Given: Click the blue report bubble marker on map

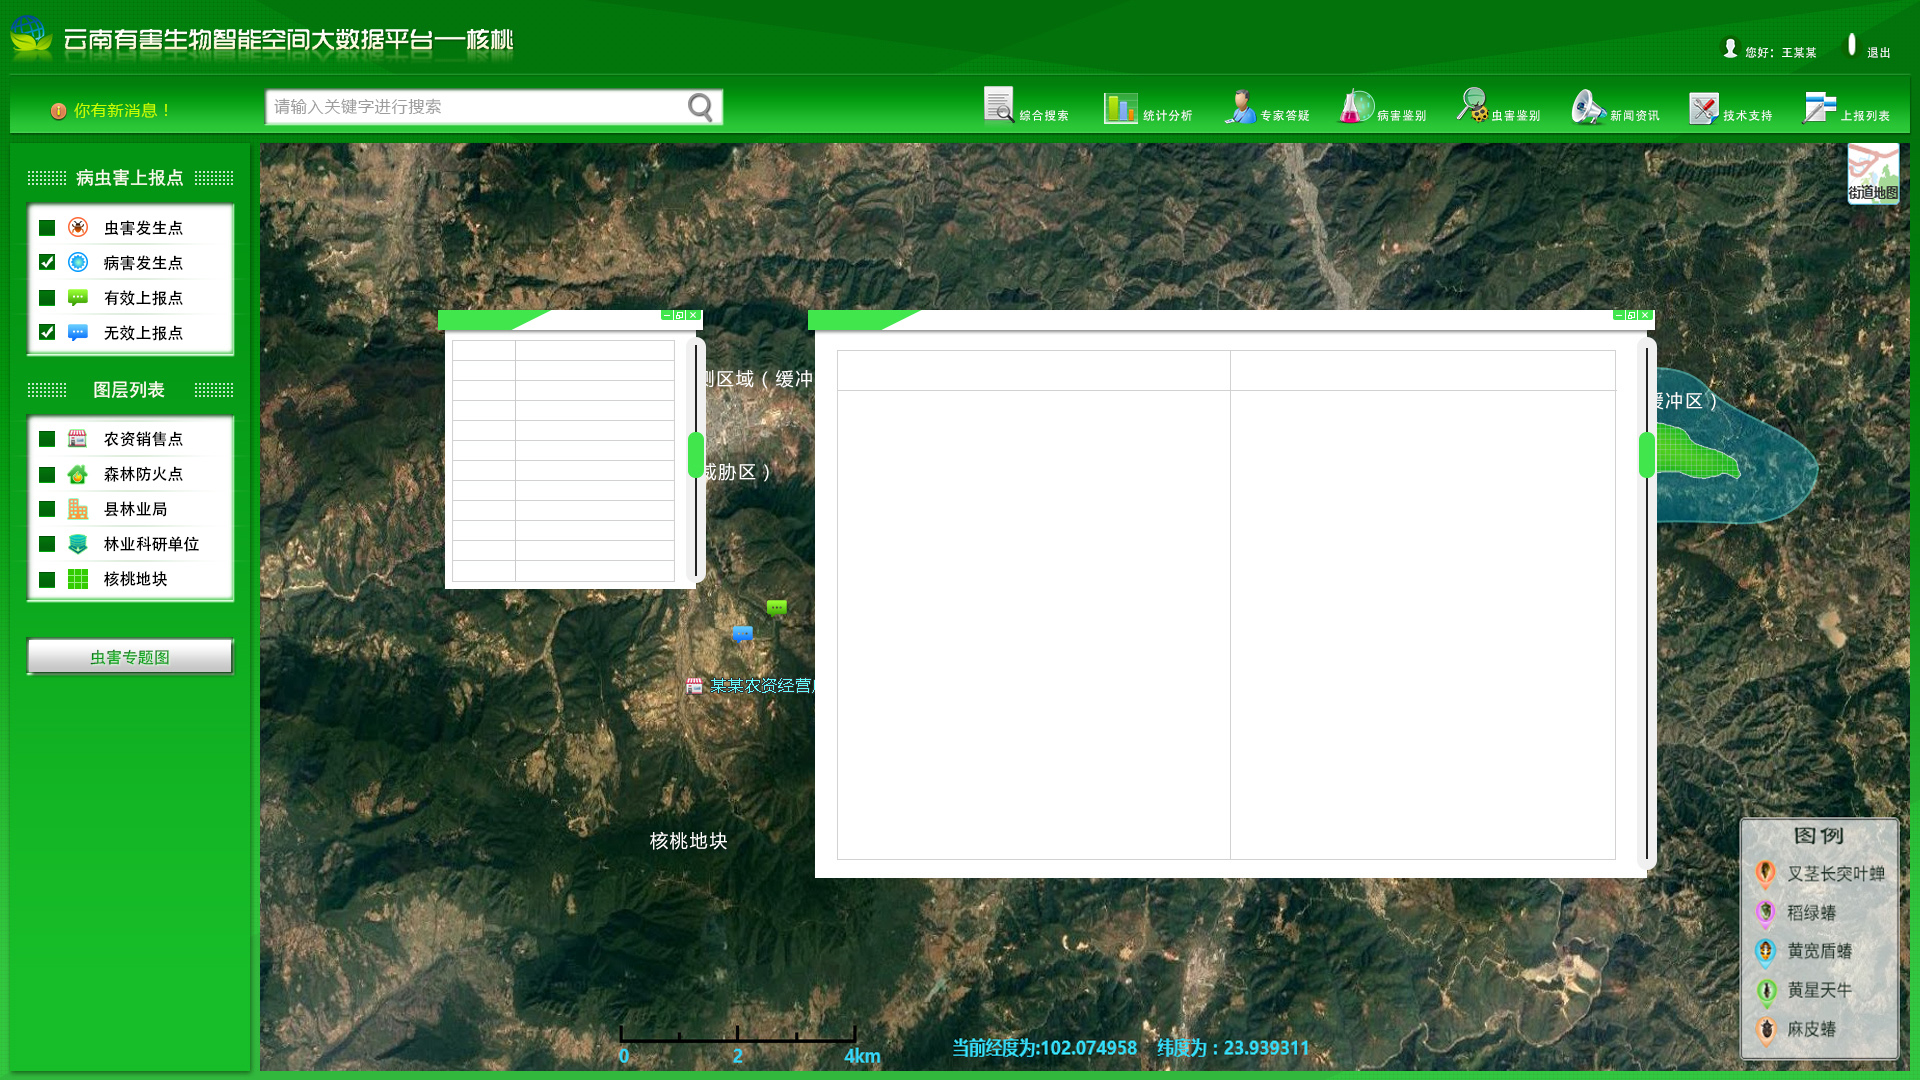Looking at the screenshot, I should (743, 634).
